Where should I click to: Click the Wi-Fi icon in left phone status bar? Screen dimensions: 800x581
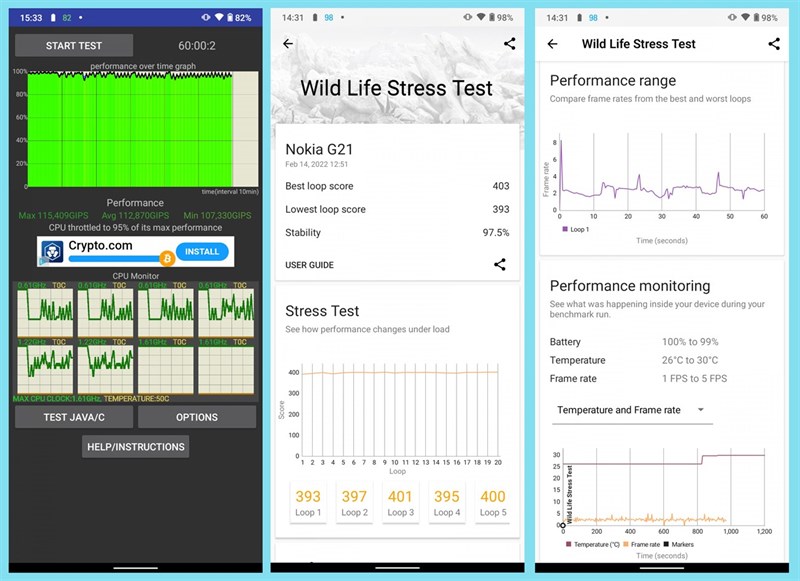[219, 17]
